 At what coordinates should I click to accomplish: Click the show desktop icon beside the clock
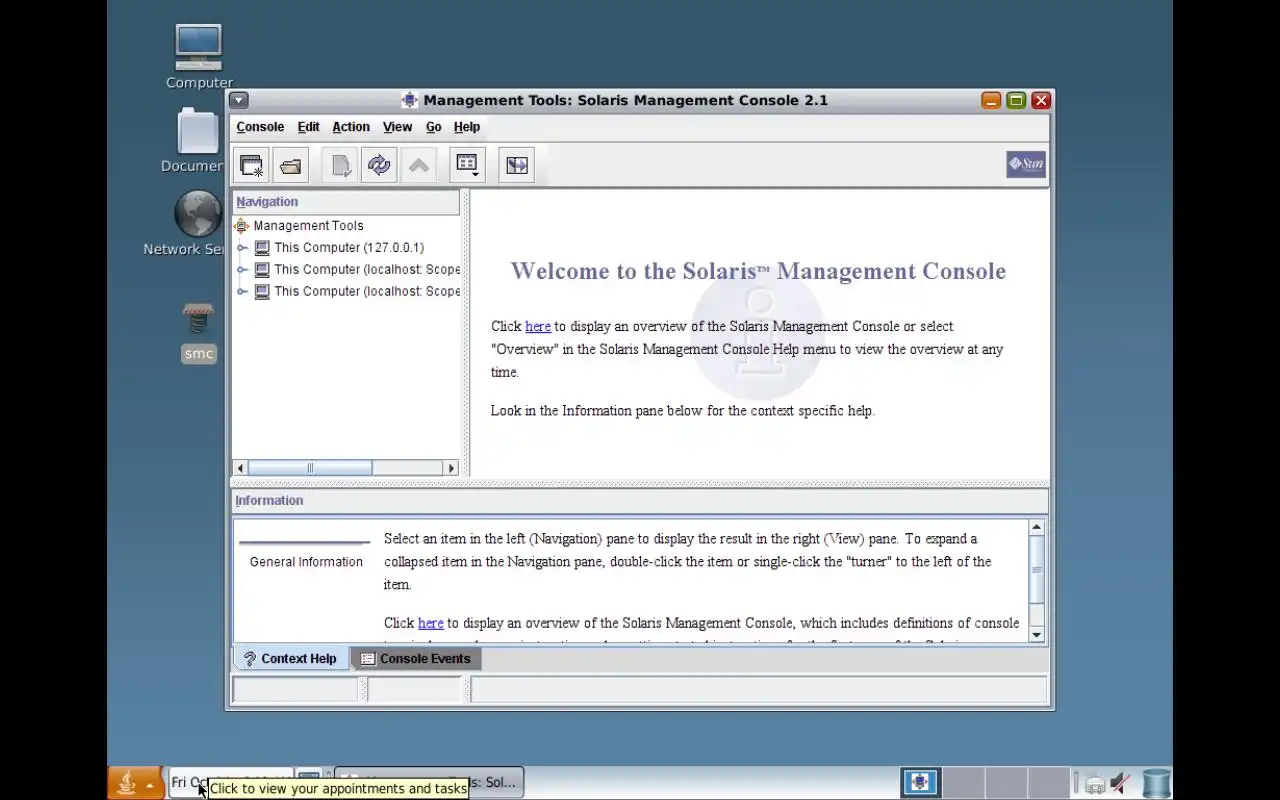(309, 777)
